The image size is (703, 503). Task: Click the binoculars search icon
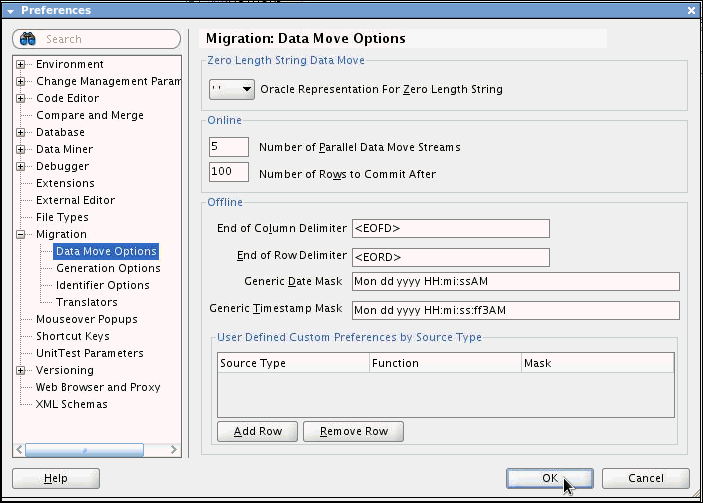[x=28, y=39]
